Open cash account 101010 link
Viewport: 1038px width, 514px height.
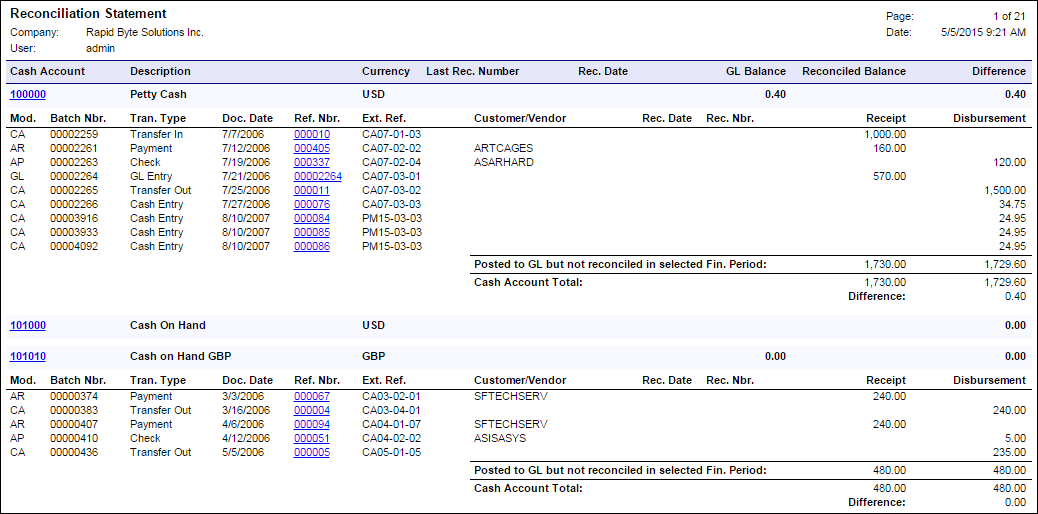click(x=28, y=356)
